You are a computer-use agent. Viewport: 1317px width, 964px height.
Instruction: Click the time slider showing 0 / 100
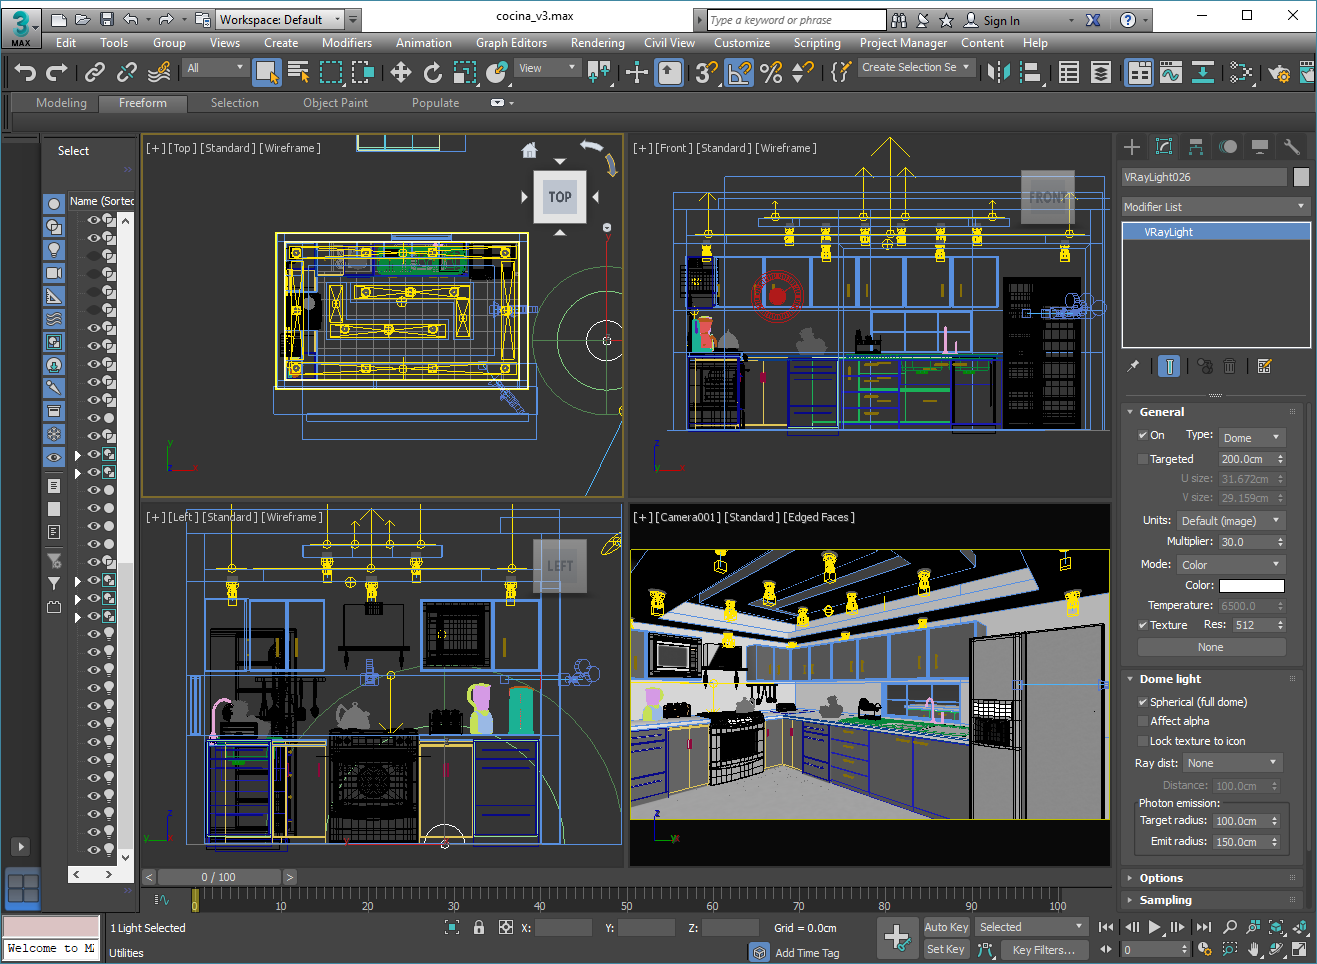click(218, 877)
